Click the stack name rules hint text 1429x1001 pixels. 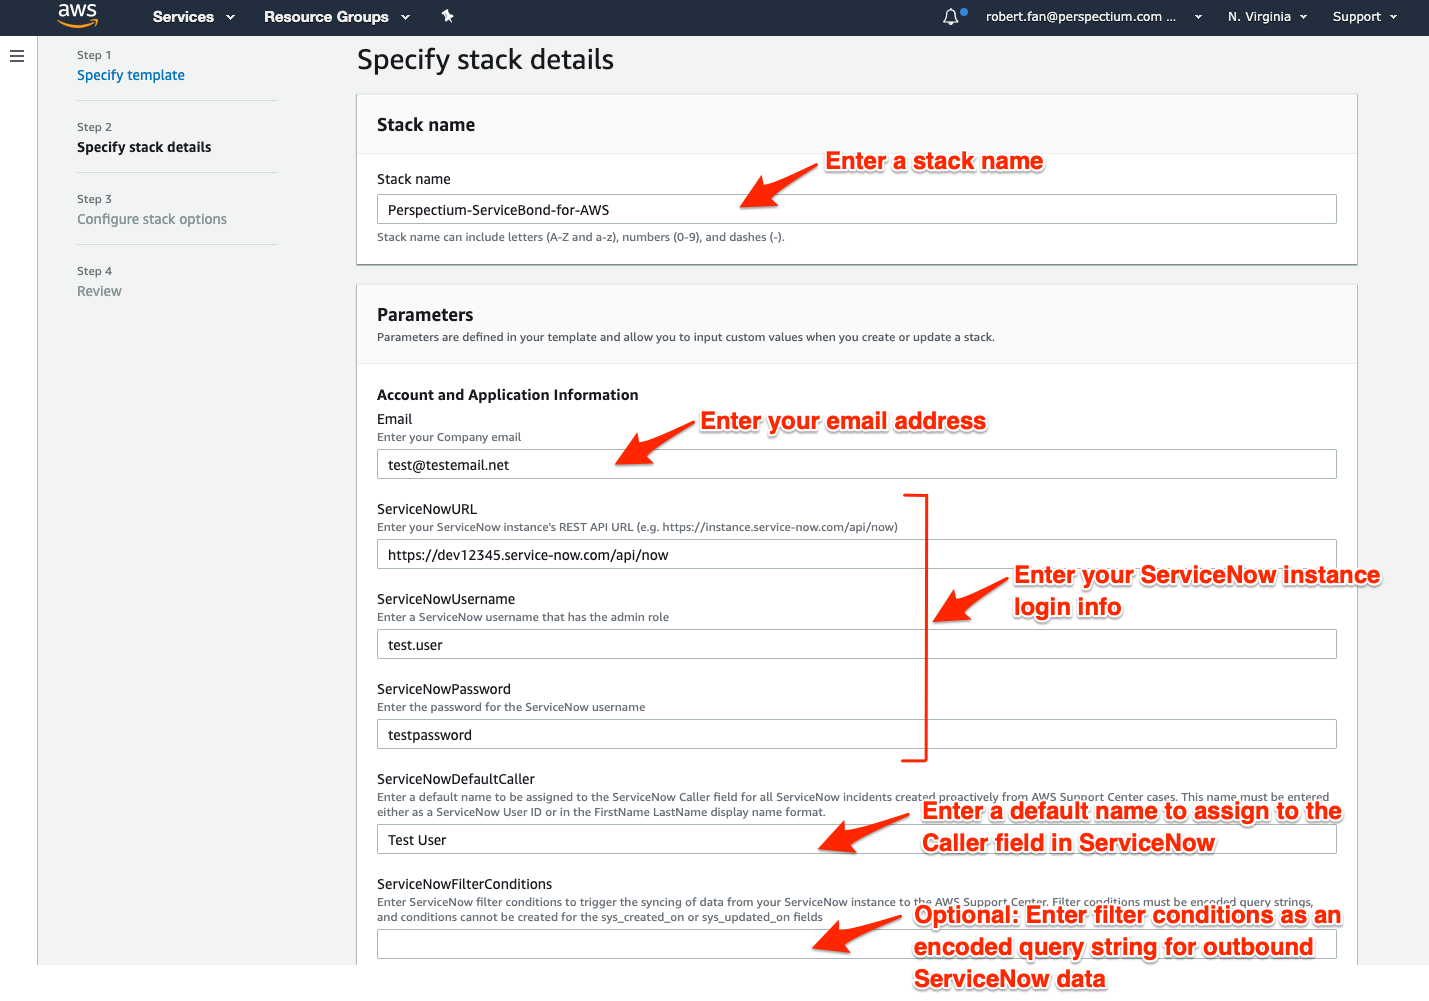click(x=580, y=237)
